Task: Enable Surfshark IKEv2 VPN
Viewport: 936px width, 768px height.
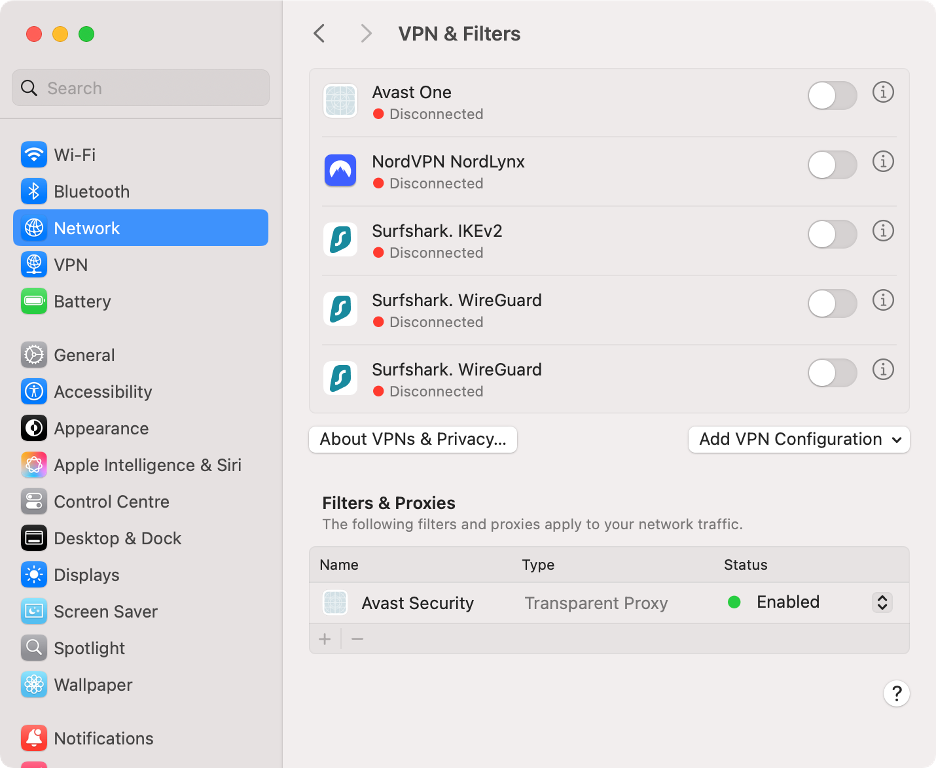Action: coord(832,234)
